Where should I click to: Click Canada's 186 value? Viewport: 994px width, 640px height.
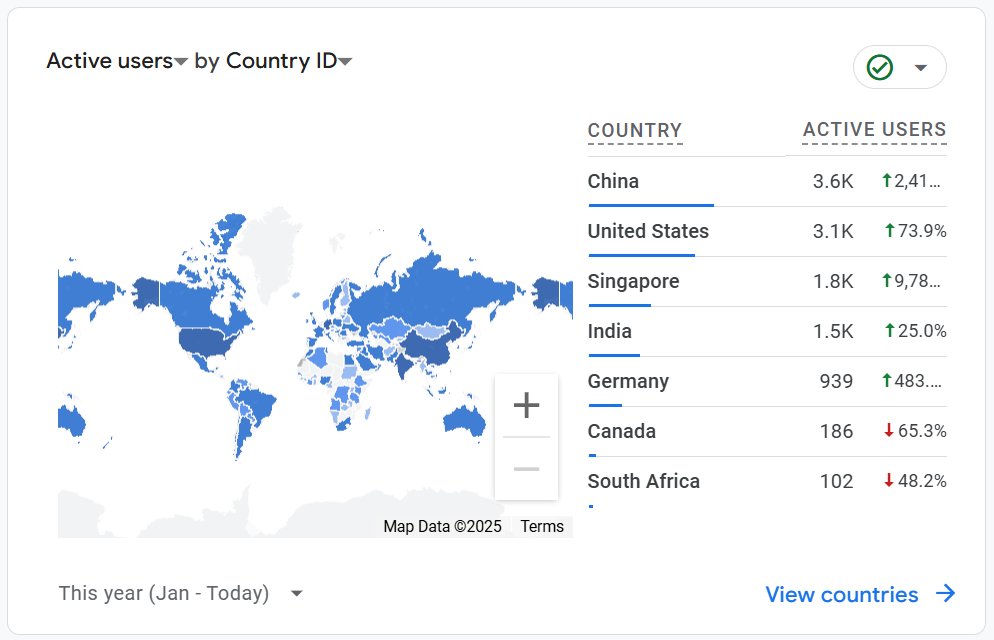pos(836,432)
